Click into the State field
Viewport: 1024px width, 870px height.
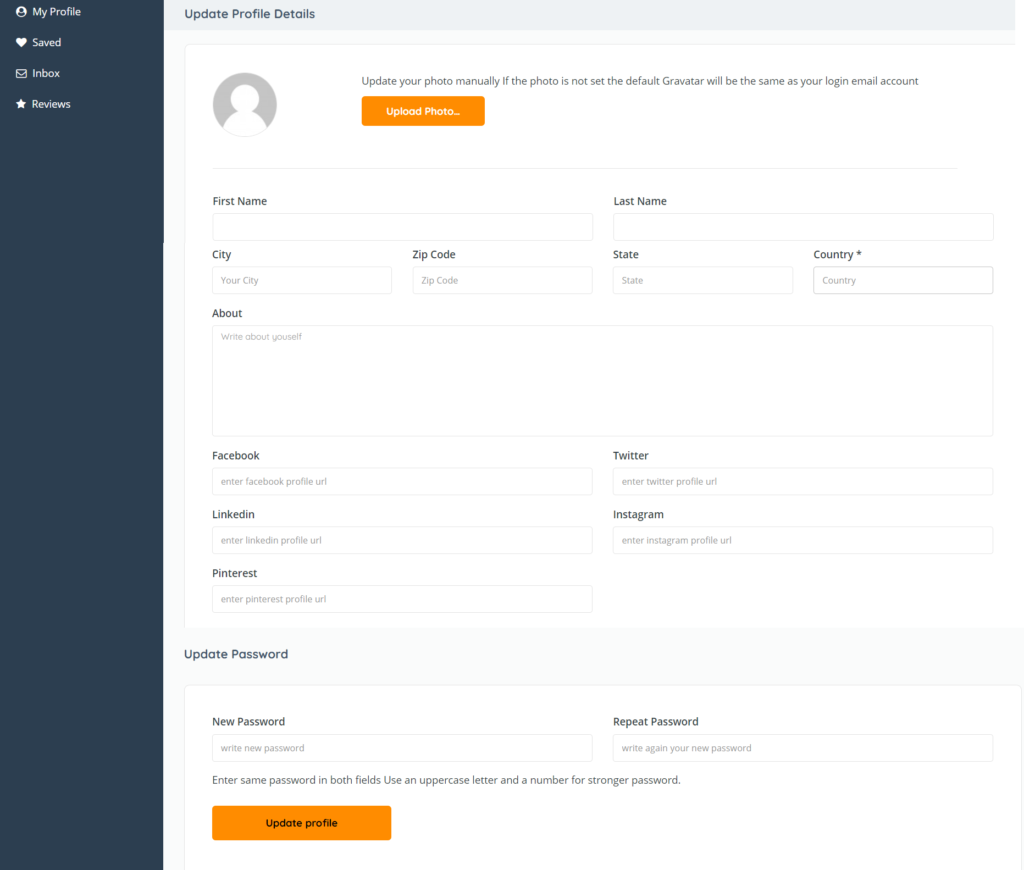(x=703, y=281)
